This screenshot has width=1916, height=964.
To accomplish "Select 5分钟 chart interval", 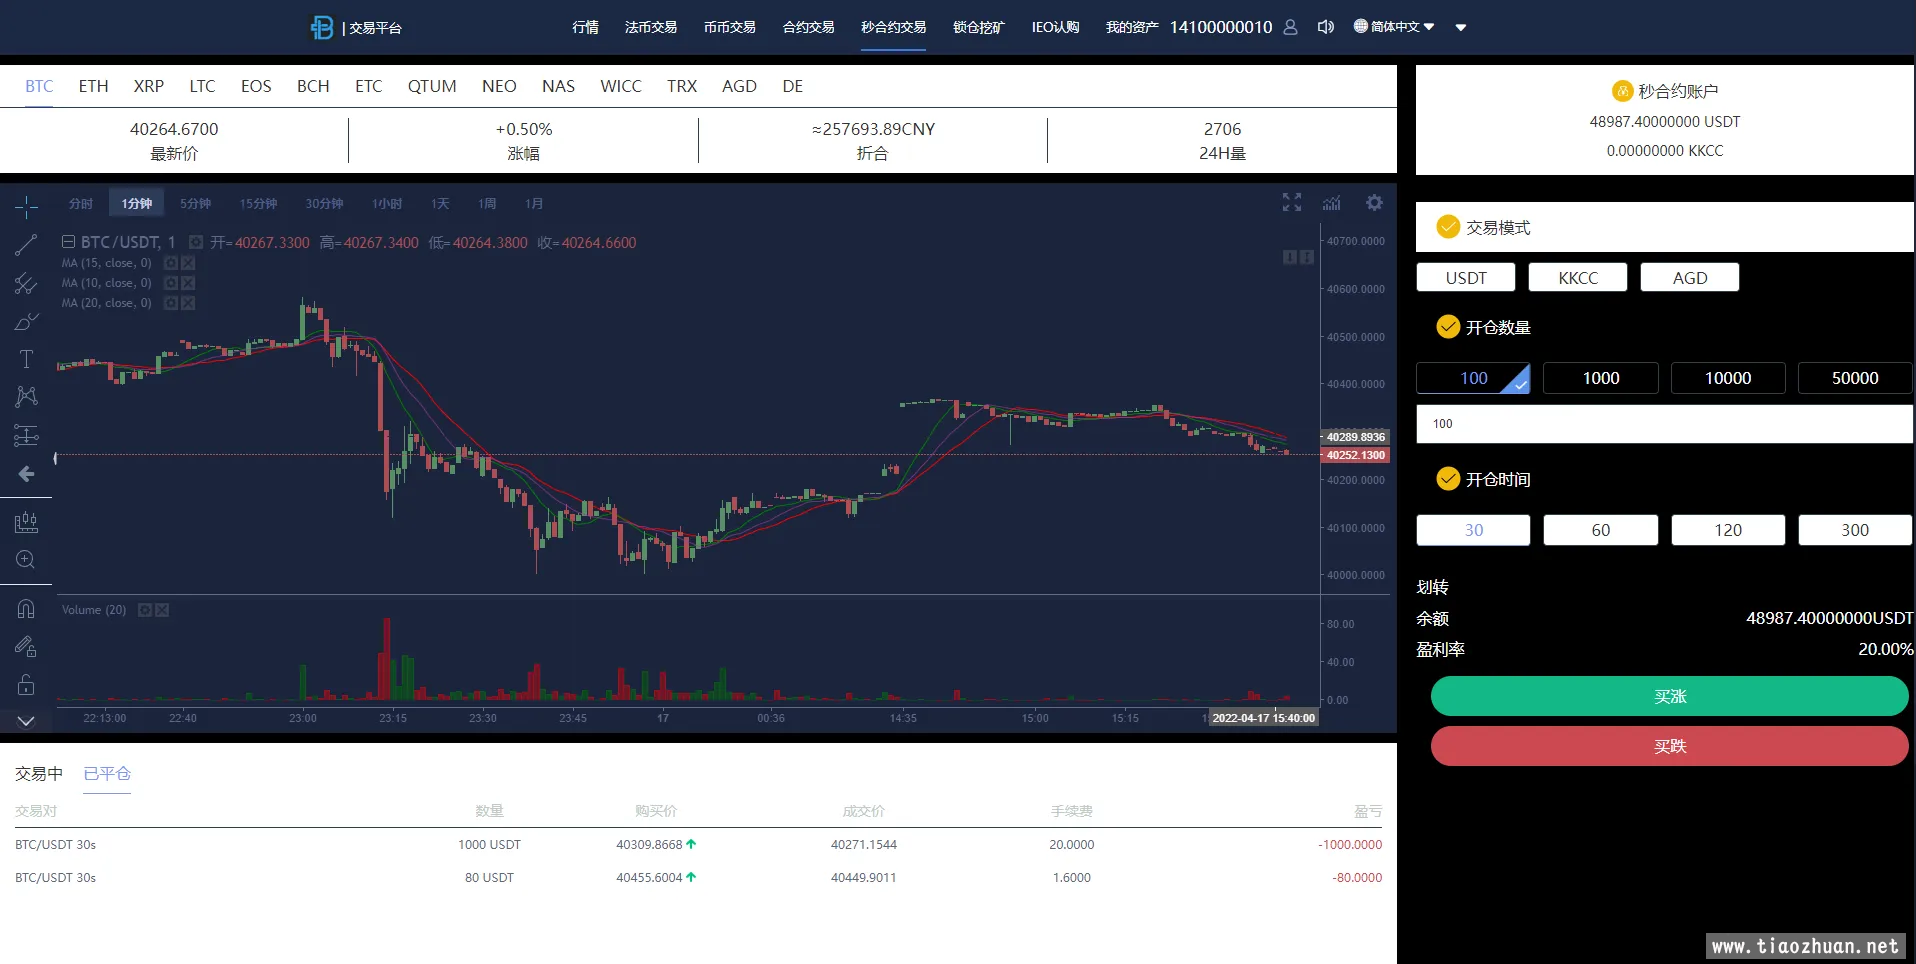I will tap(196, 204).
